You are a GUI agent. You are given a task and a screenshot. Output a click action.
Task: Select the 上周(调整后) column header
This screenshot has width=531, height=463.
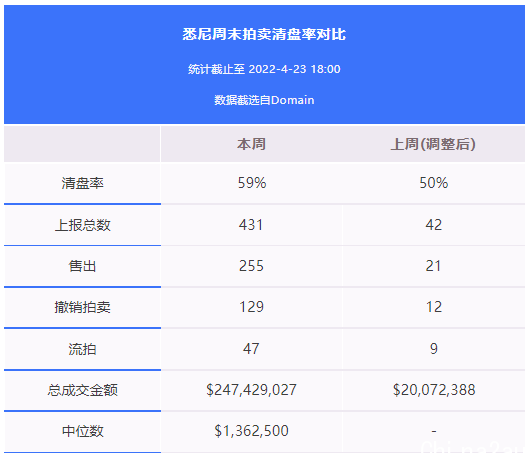(x=433, y=144)
